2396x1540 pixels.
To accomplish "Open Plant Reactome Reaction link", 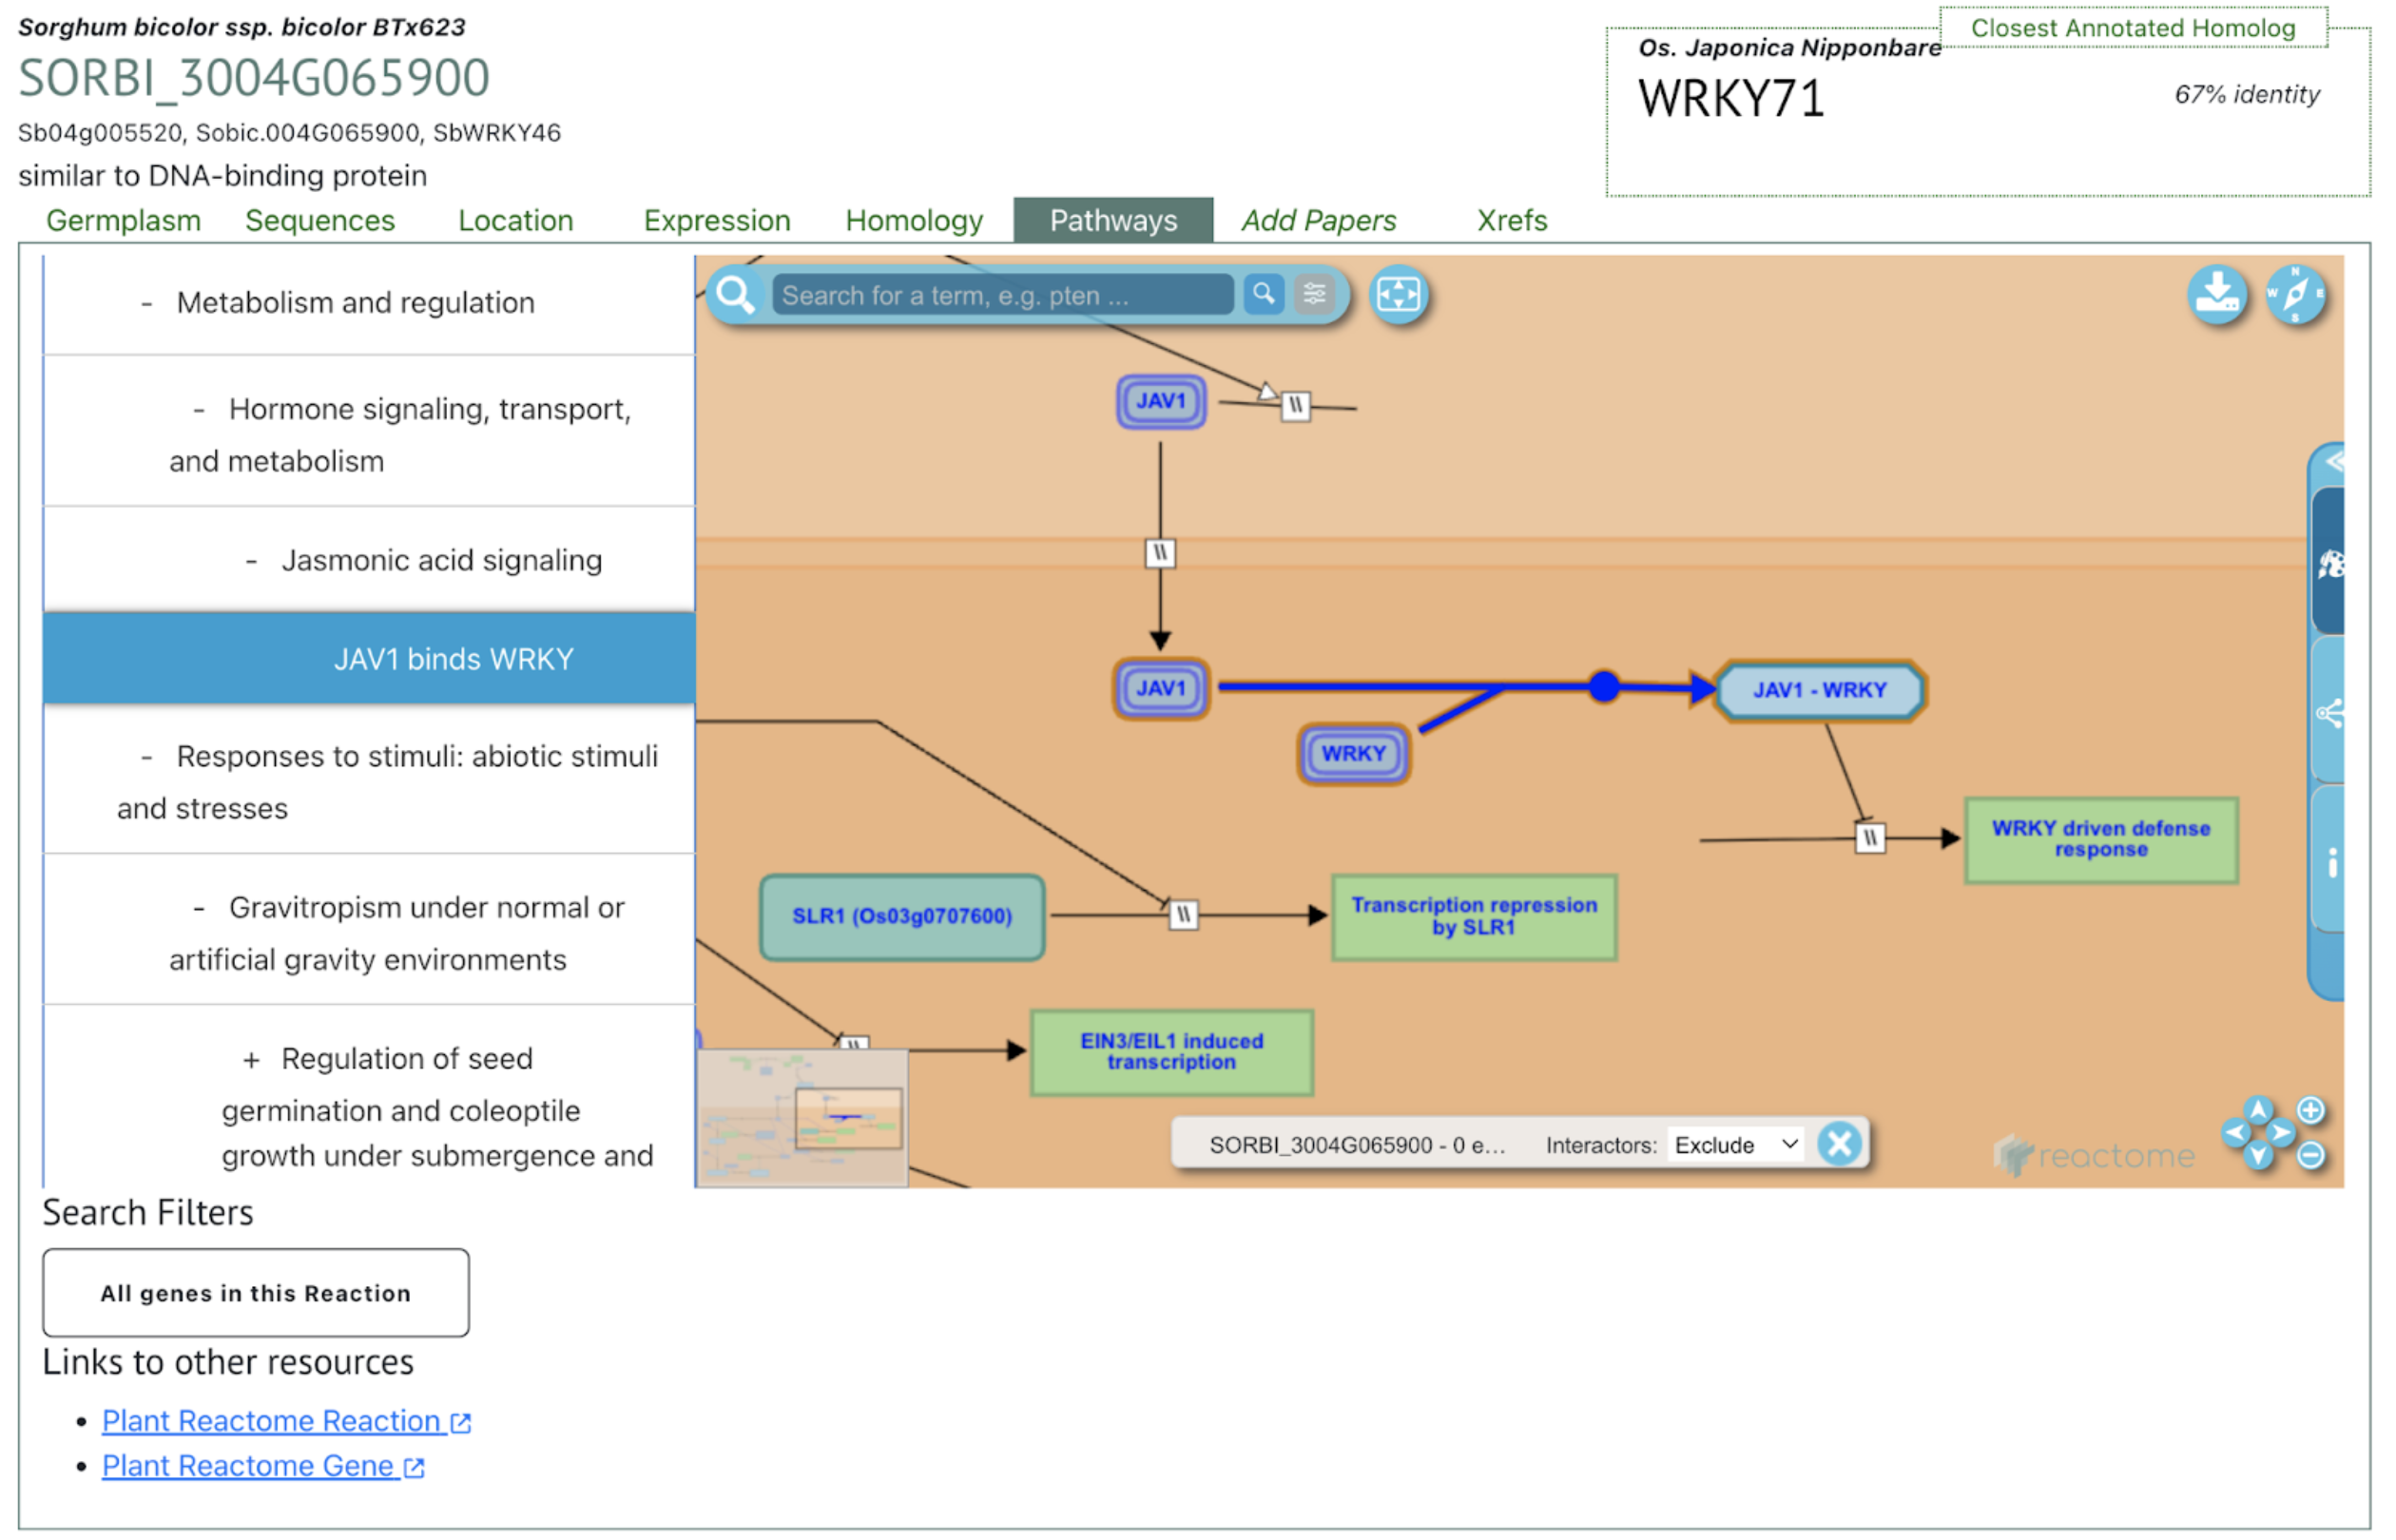I will pyautogui.click(x=272, y=1422).
